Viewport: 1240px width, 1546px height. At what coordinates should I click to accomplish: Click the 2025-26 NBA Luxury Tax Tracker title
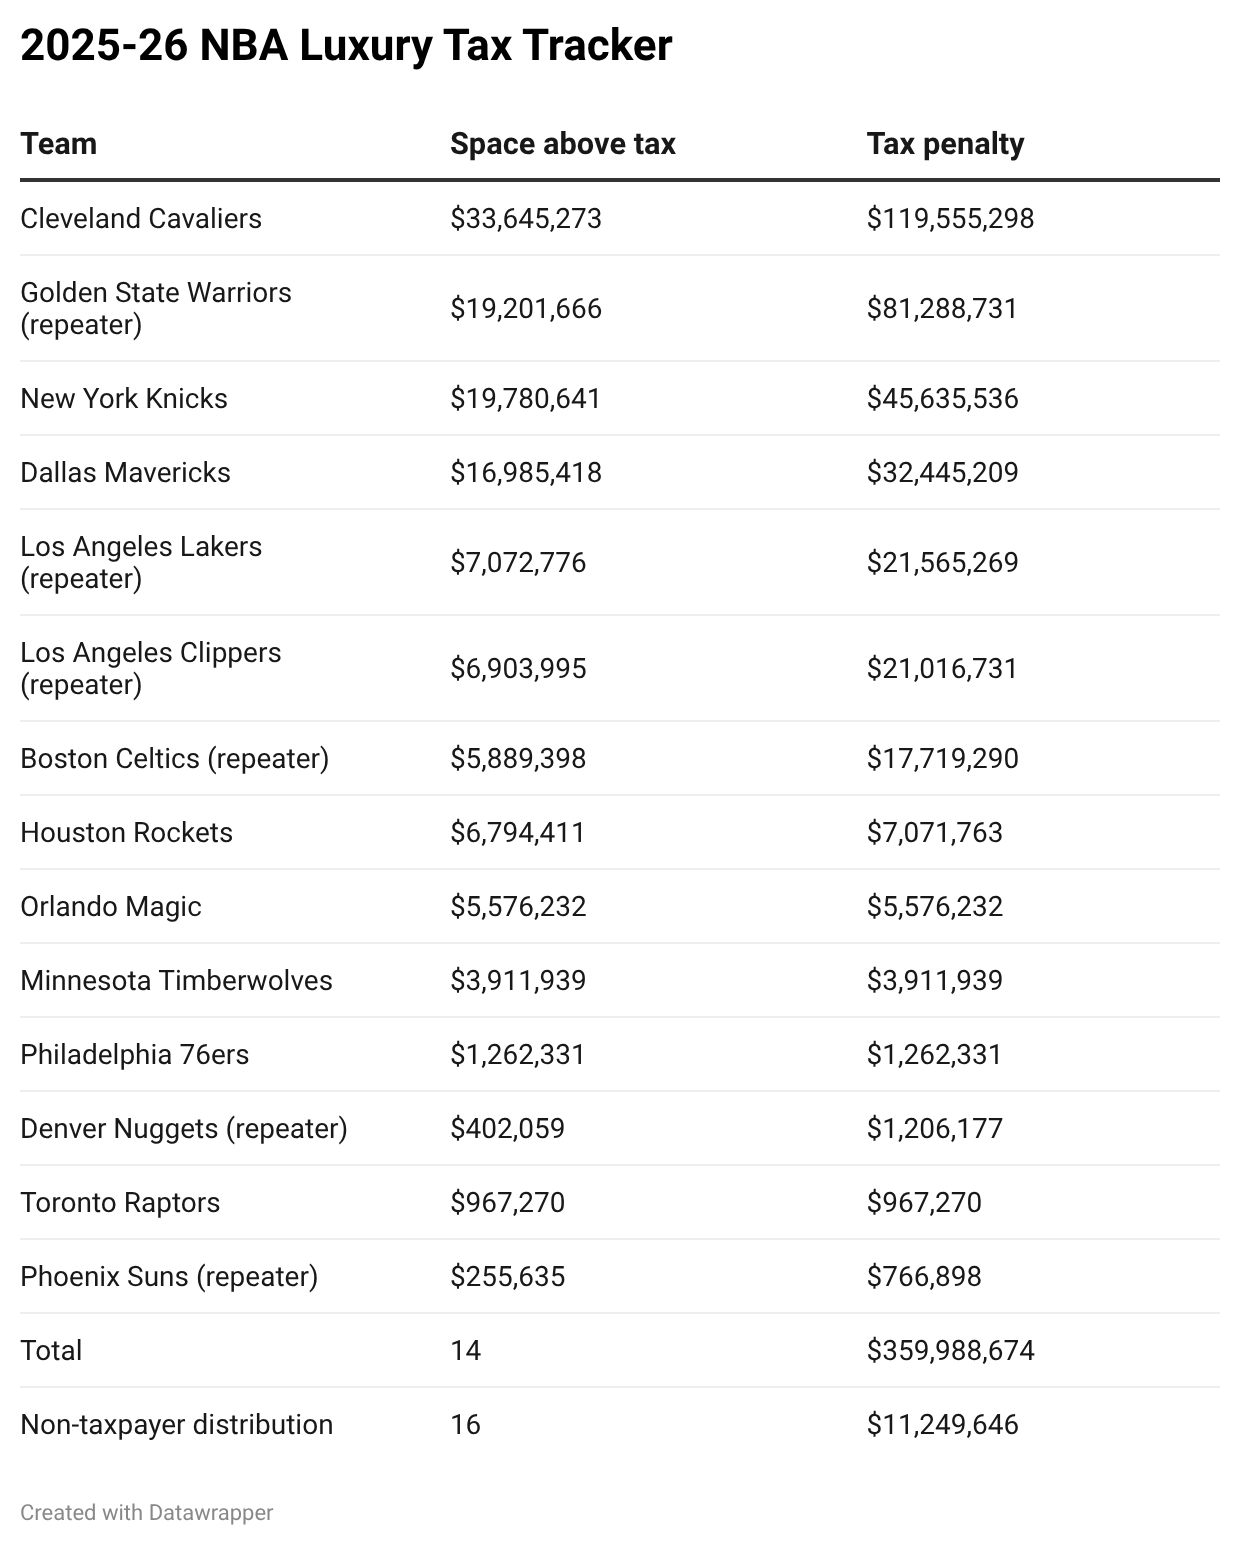[346, 46]
